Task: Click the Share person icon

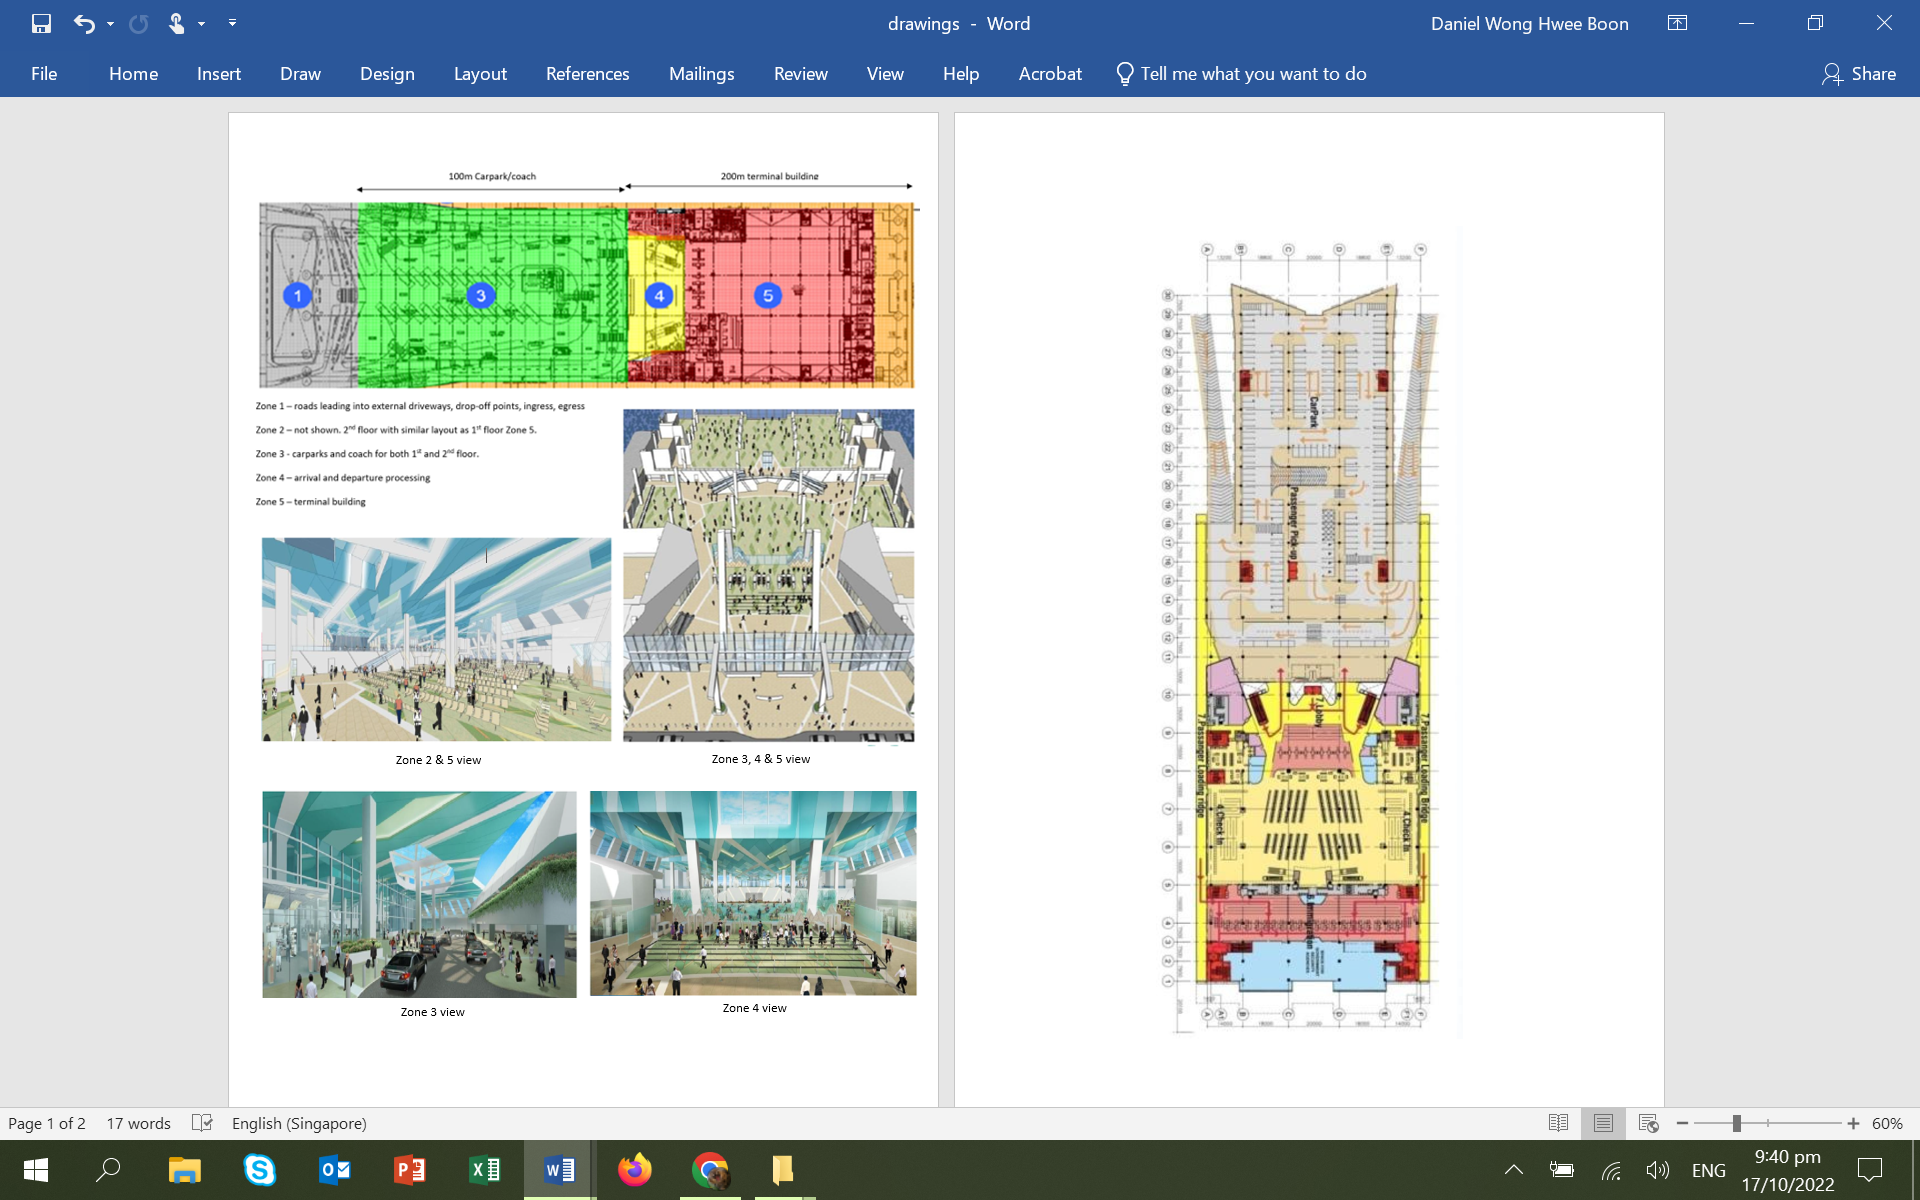Action: pos(1831,74)
